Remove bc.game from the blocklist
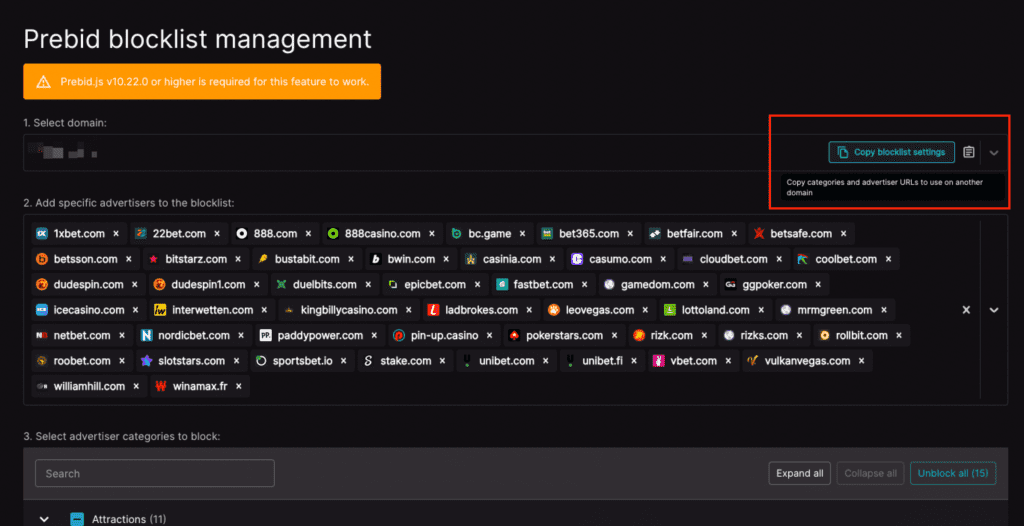 (522, 233)
